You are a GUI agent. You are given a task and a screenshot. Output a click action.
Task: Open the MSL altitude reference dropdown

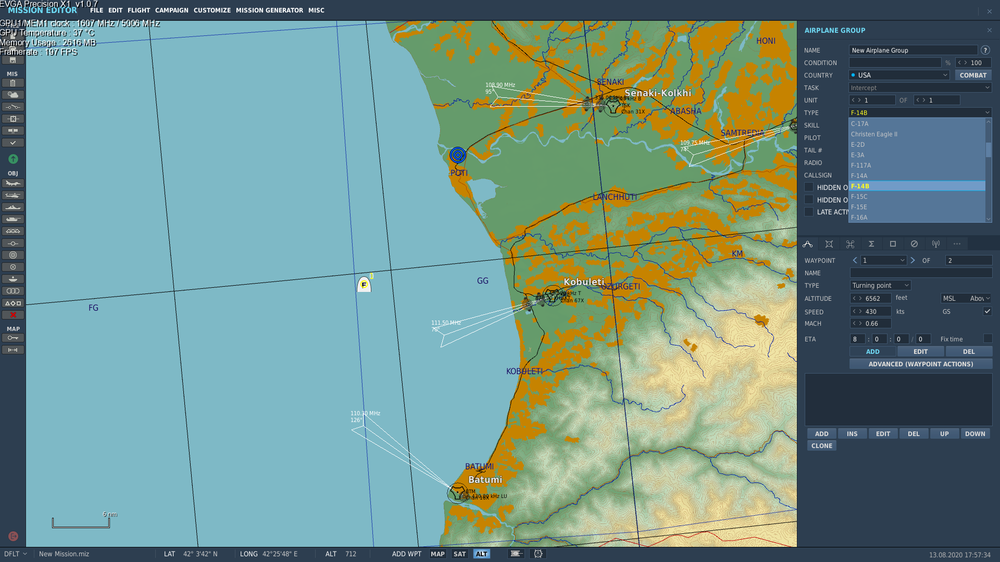966,298
